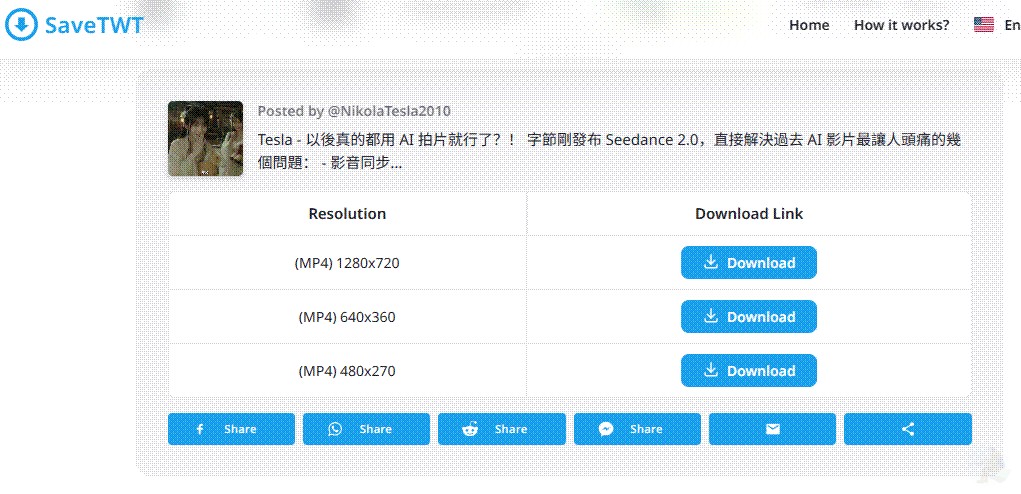The width and height of the screenshot is (1021, 494).
Task: Share via Facebook button
Action: 231,429
